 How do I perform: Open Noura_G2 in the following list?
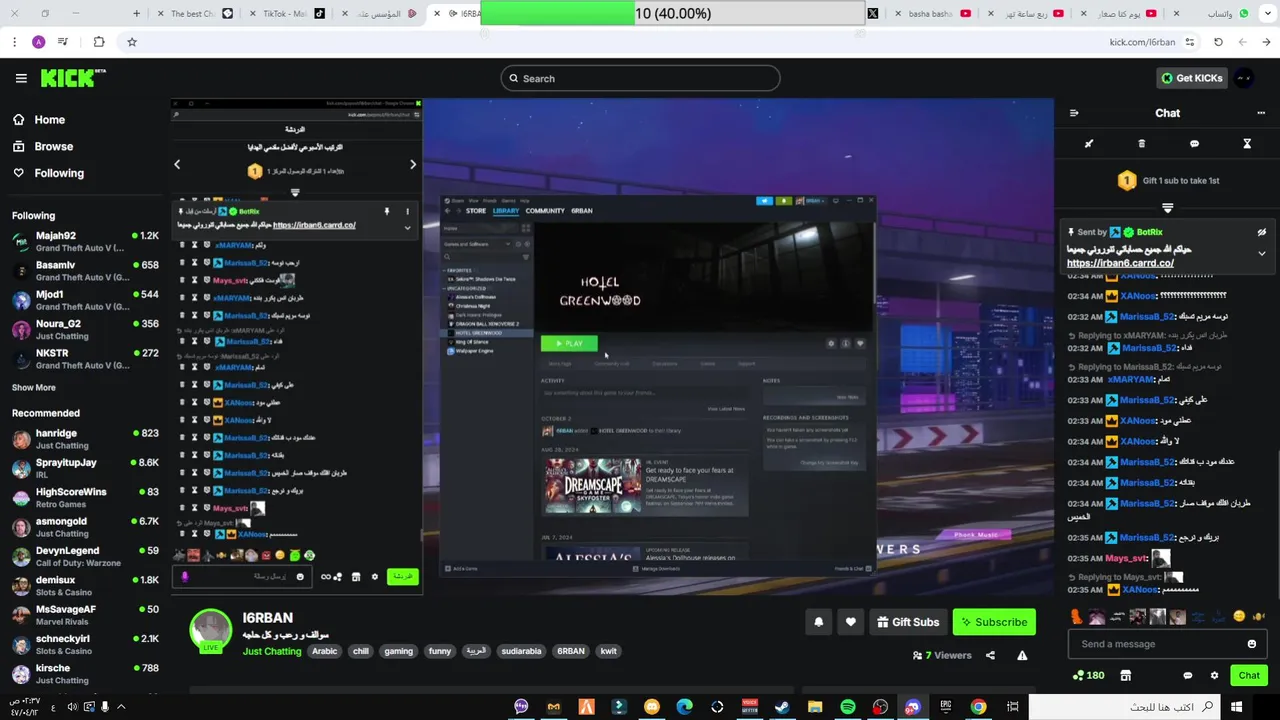85,329
